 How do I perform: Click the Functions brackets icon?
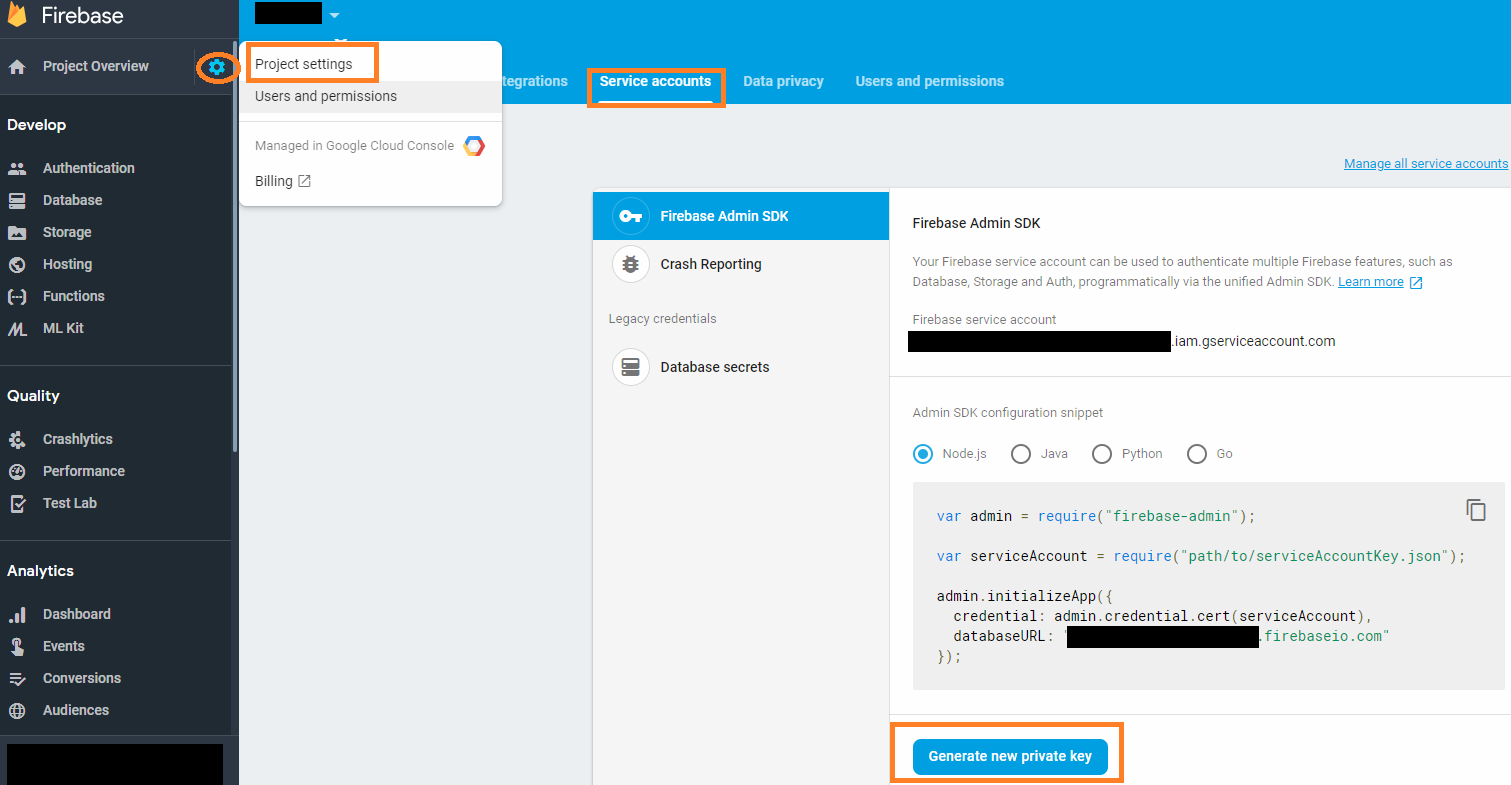point(17,296)
